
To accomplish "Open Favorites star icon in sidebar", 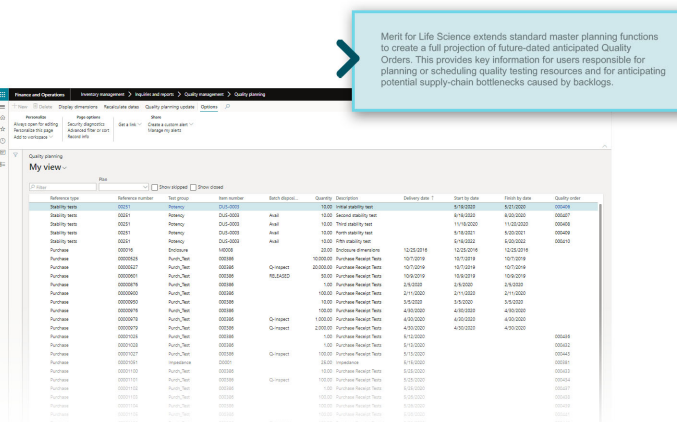I will (x=3, y=129).
